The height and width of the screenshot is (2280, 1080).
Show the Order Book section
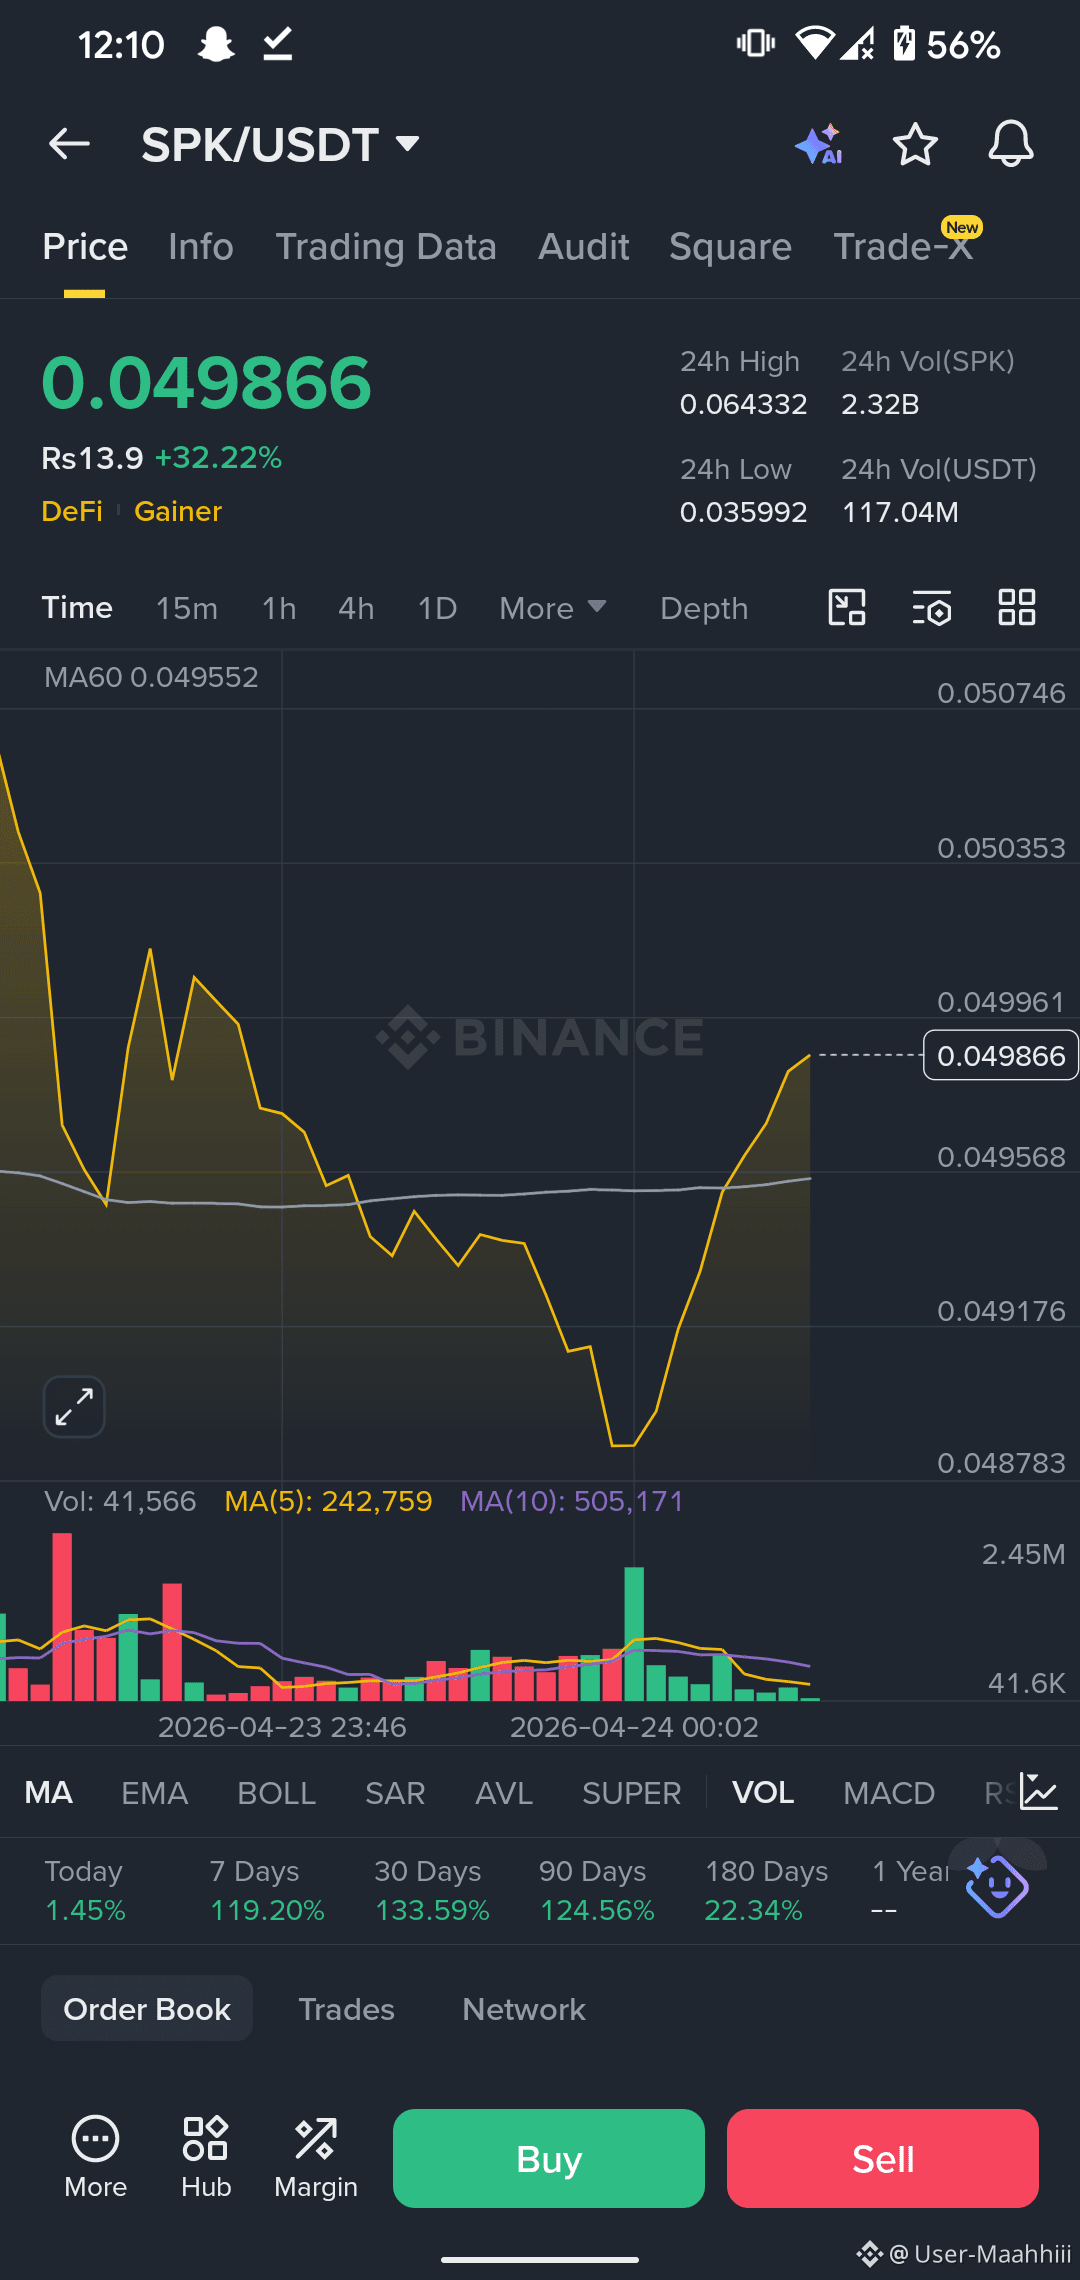pos(147,2009)
